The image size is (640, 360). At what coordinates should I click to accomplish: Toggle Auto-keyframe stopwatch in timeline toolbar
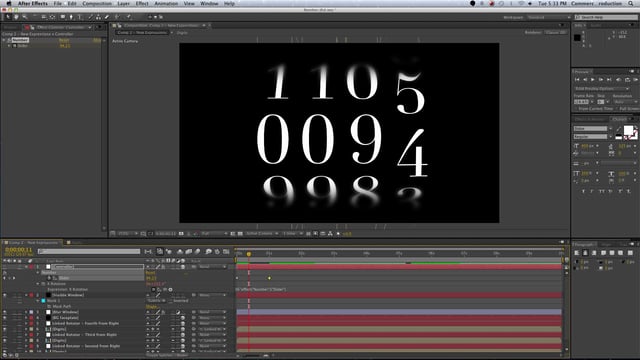[217, 251]
